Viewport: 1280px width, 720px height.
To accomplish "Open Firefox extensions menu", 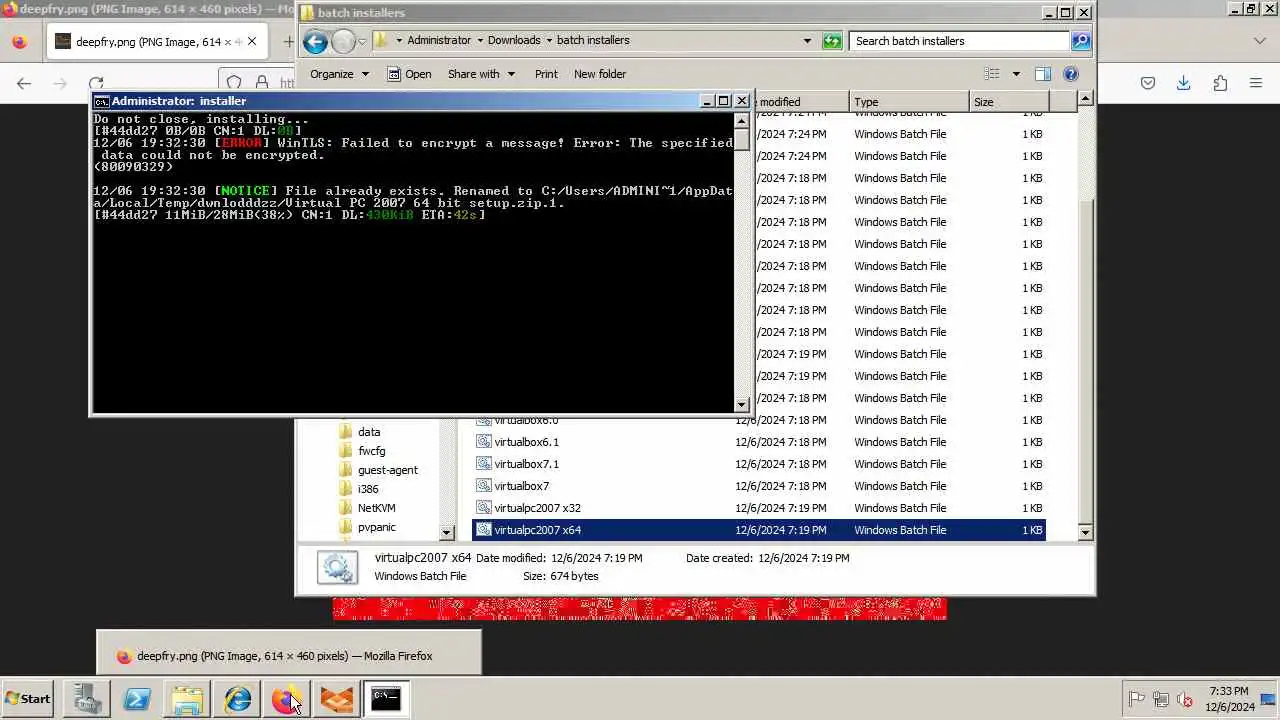I will pyautogui.click(x=1220, y=84).
